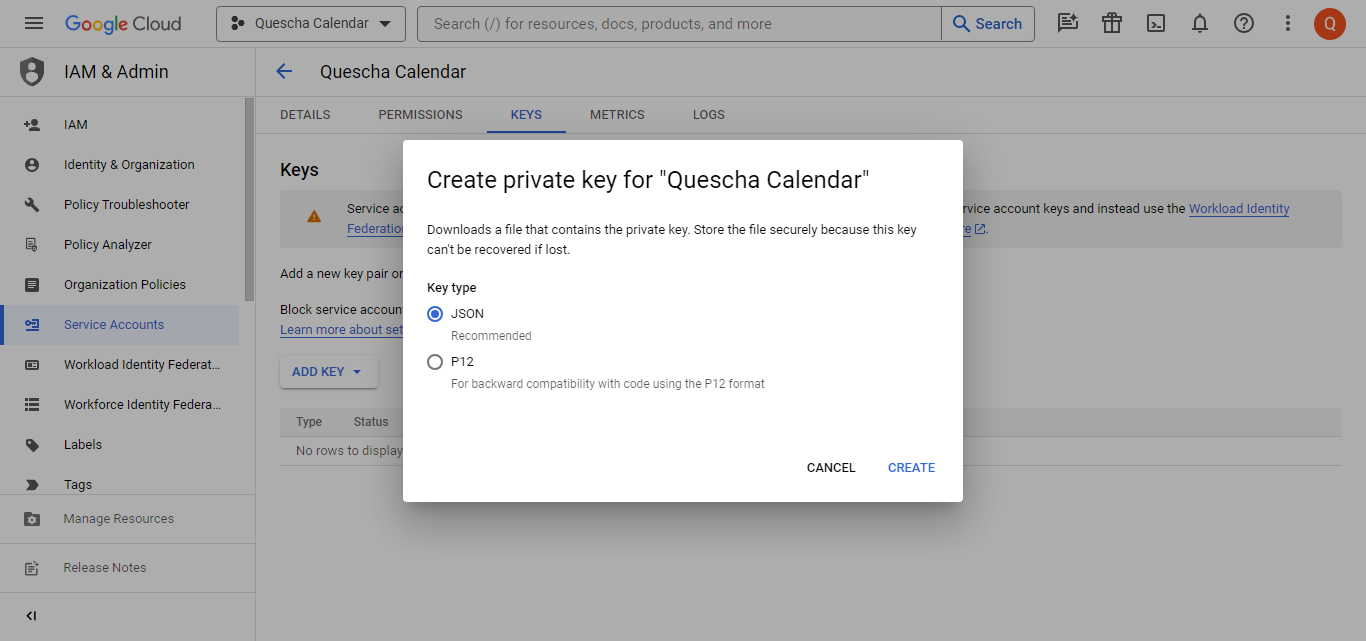This screenshot has height=641, width=1366.
Task: Activate Cloud Shell terminal icon
Action: [1156, 23]
